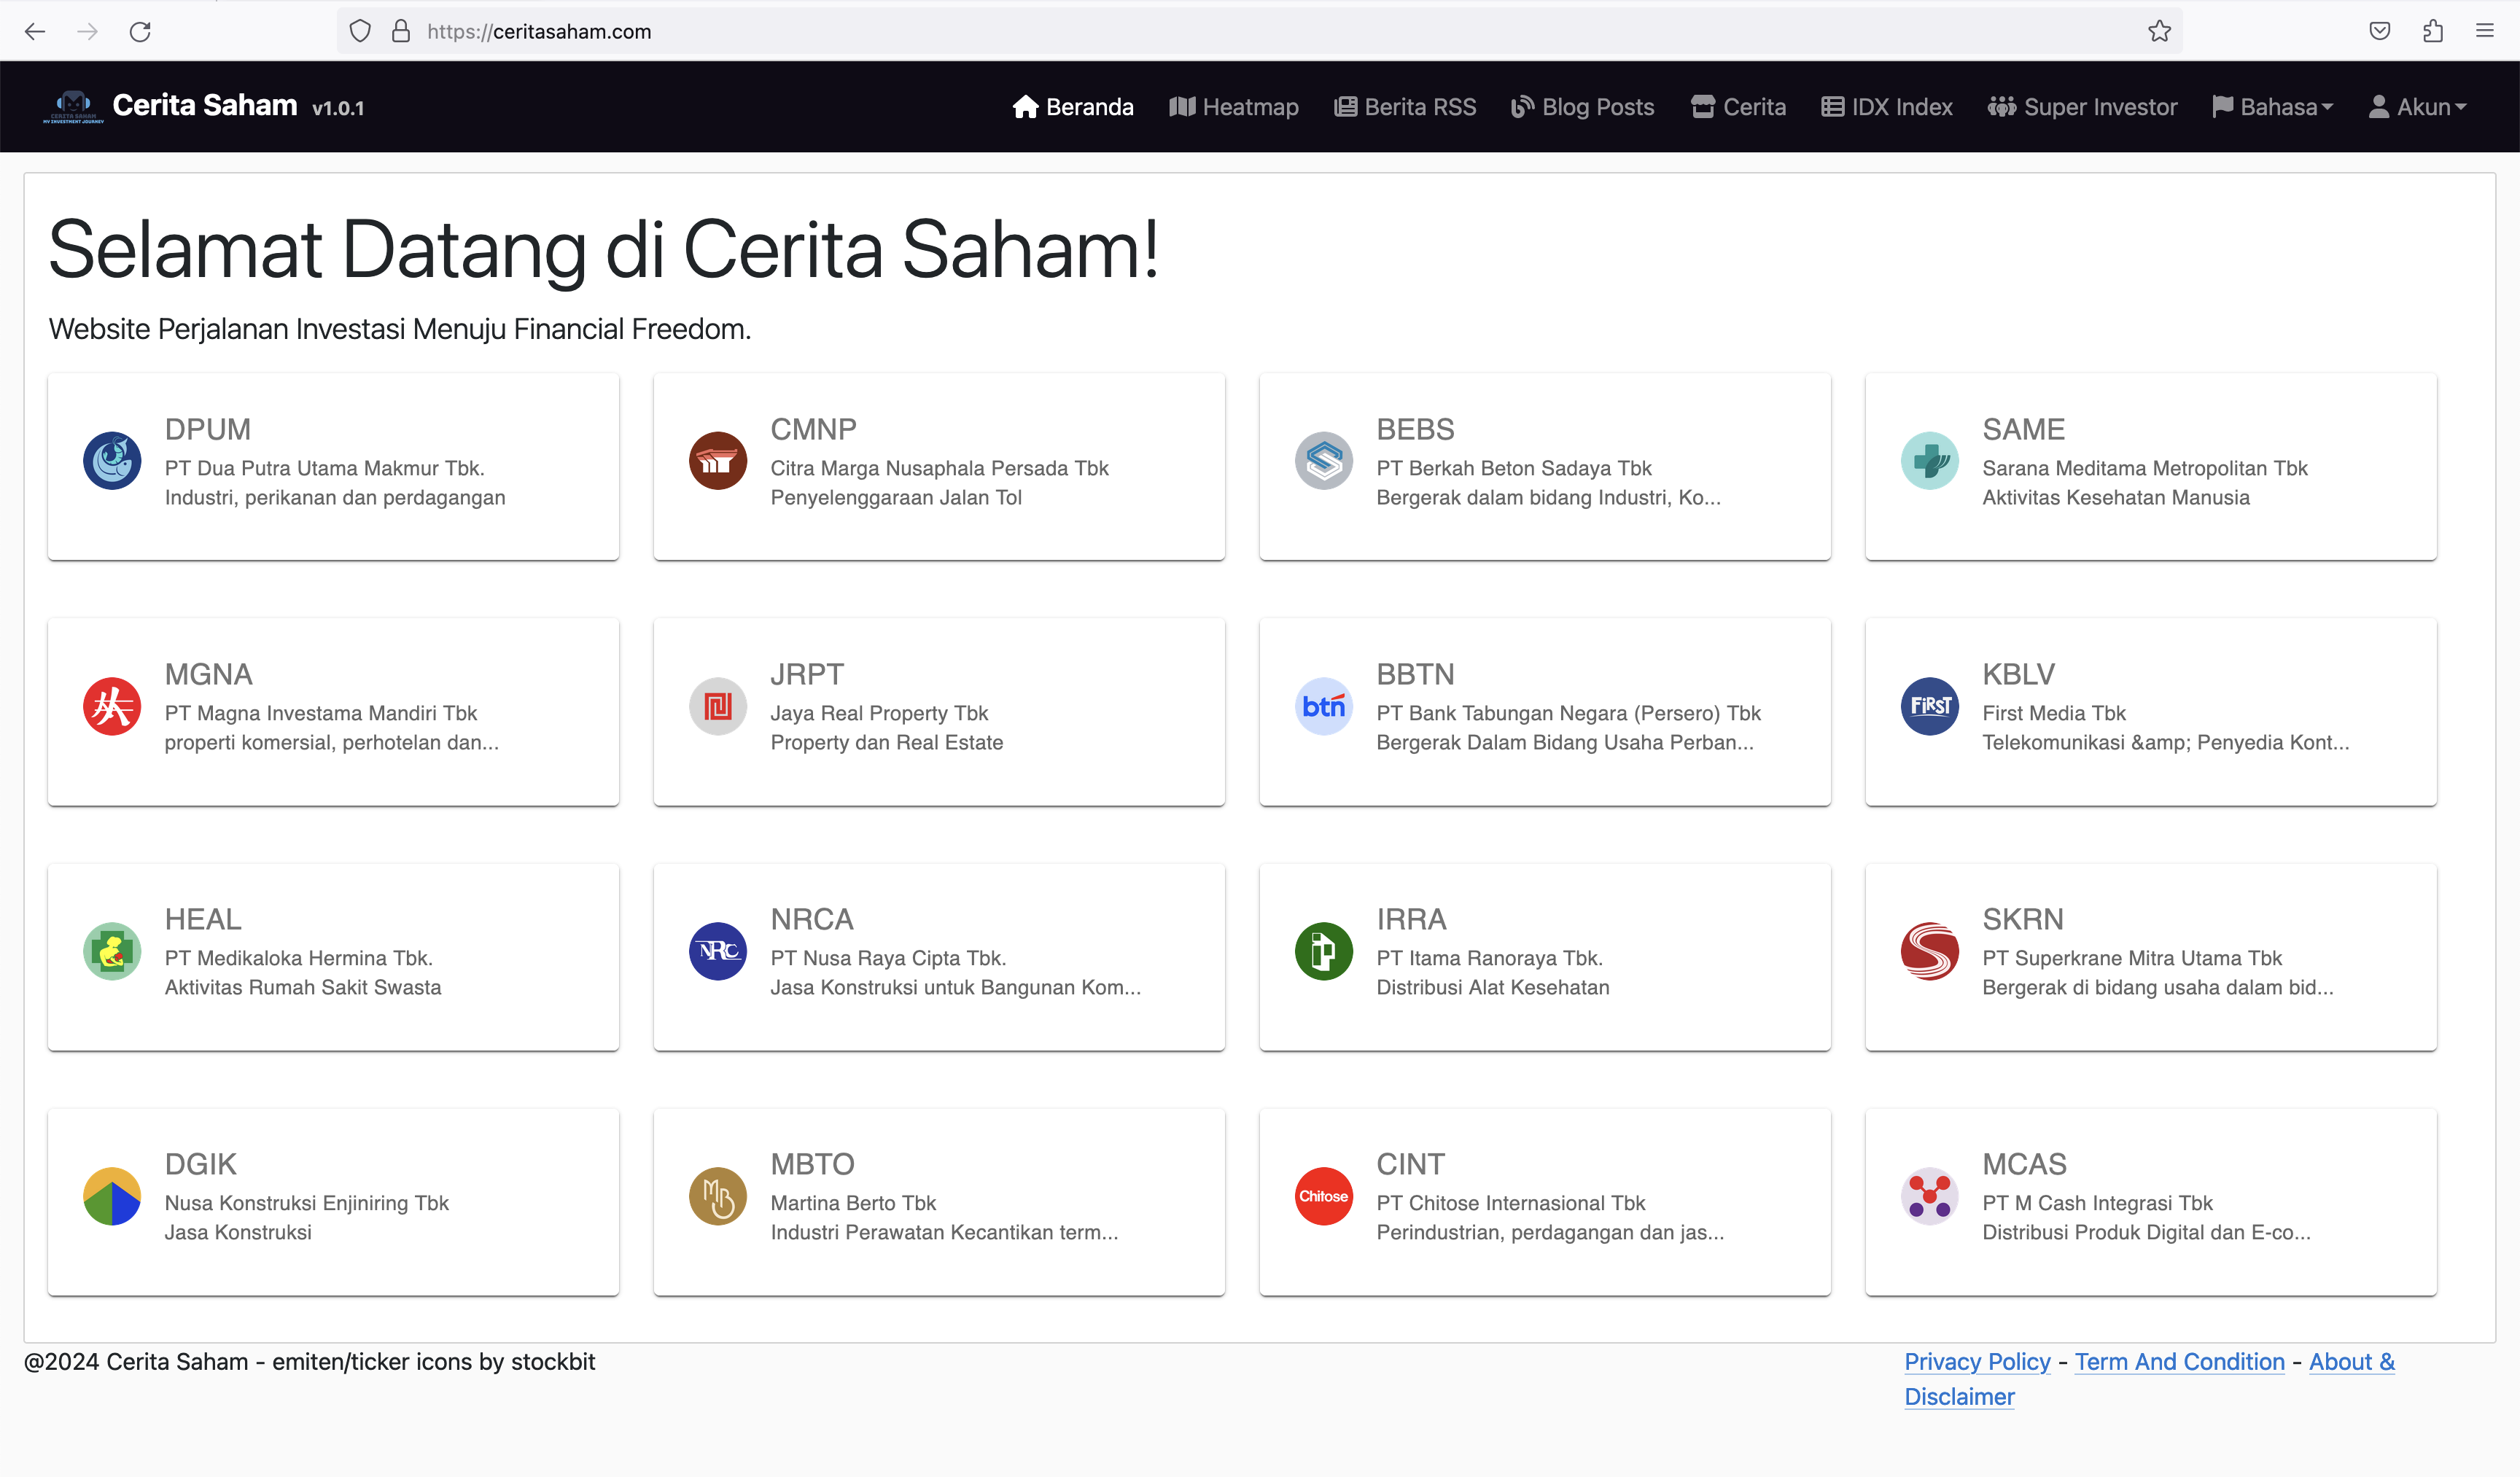Image resolution: width=2520 pixels, height=1477 pixels.
Task: Open the Privacy Policy link
Action: click(1977, 1361)
